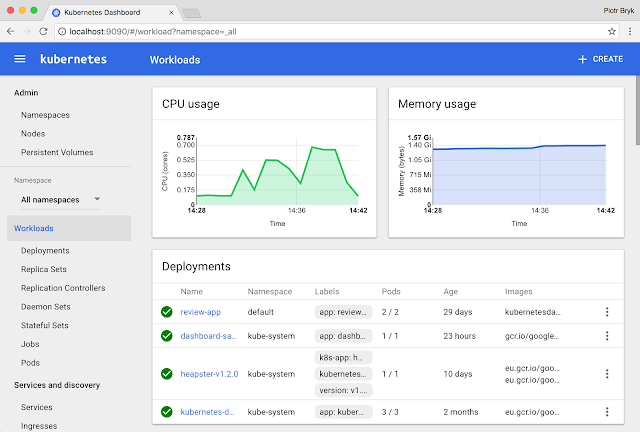Screen dimensions: 640x432
Task: Open Chrome's three-dot menu
Action: click(628, 31)
